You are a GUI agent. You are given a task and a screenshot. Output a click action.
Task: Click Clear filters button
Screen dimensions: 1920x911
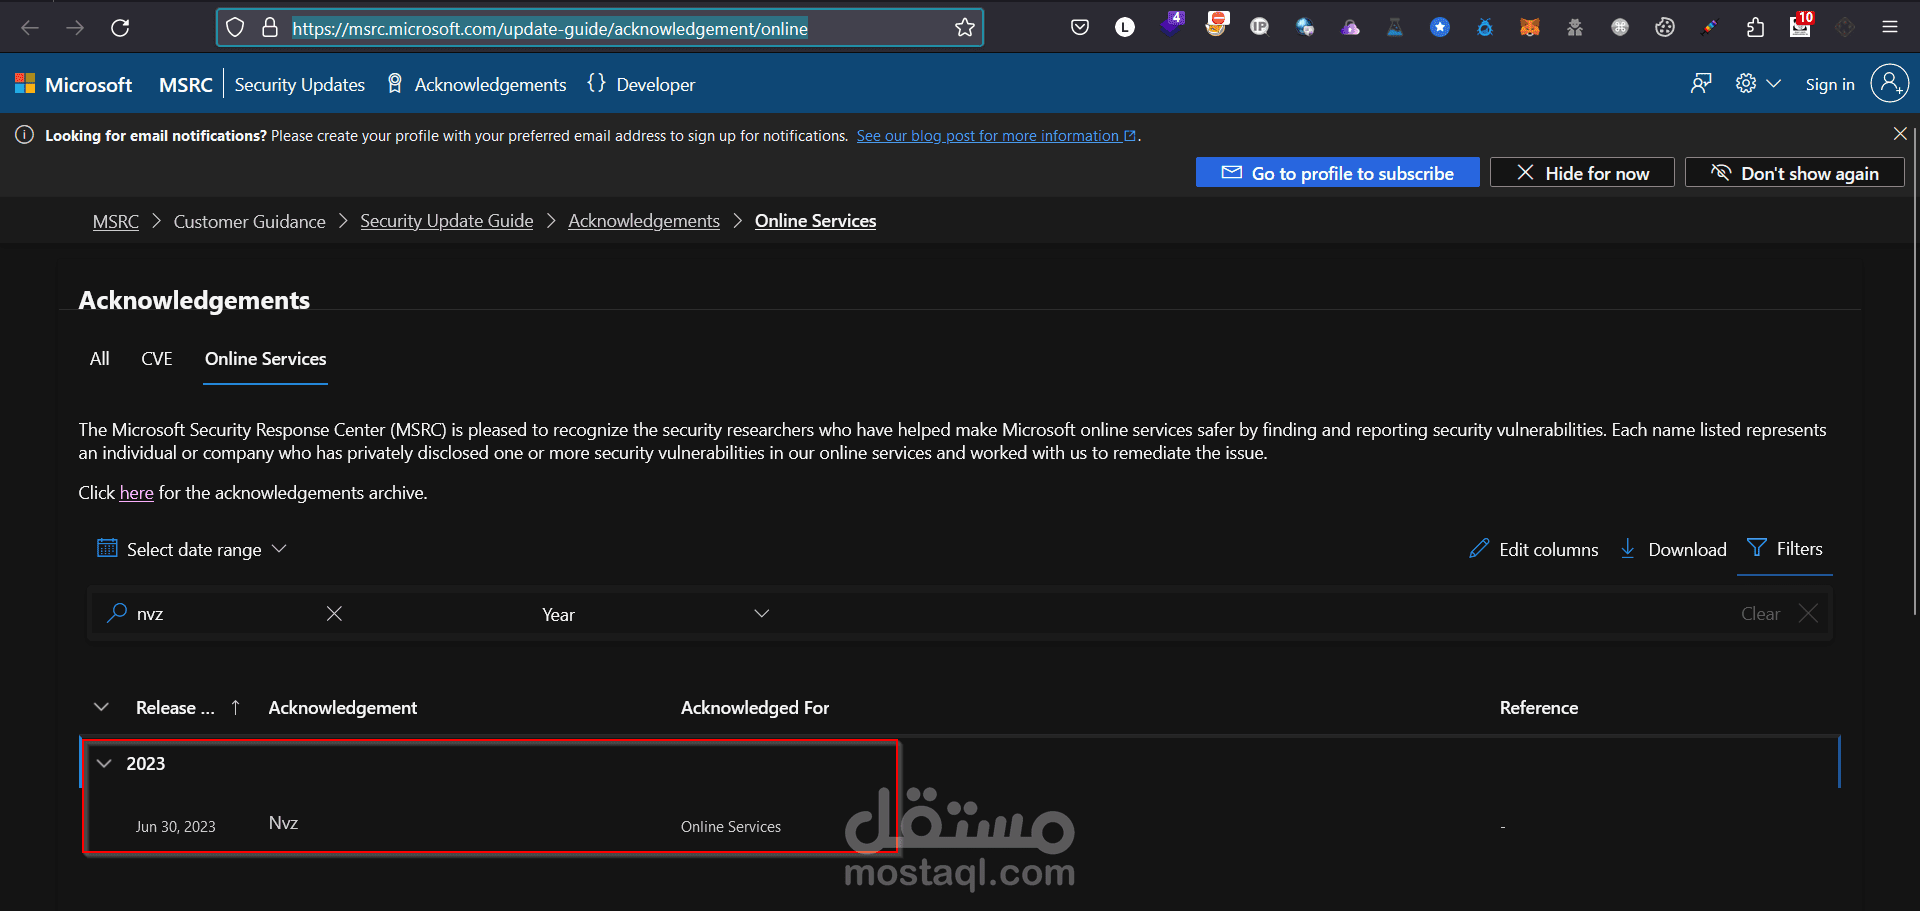click(x=1779, y=613)
